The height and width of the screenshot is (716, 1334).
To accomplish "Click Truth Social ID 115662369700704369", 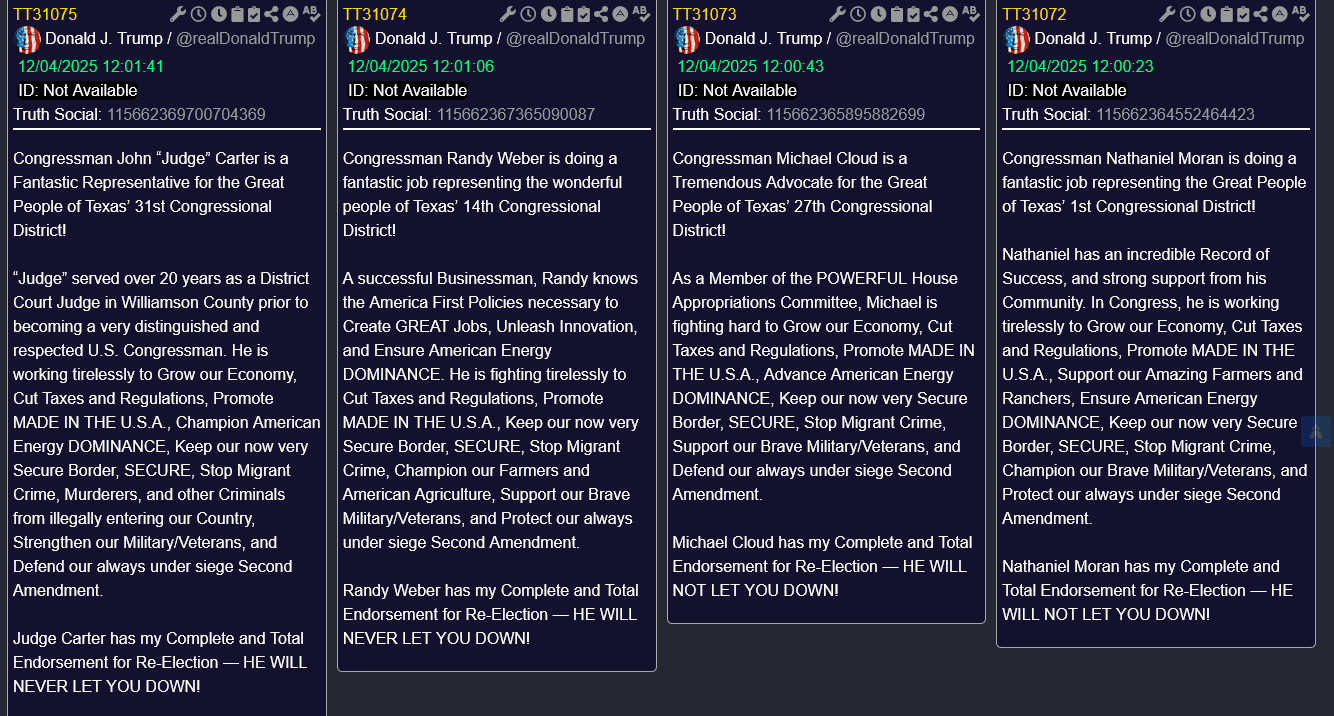I will click(x=187, y=114).
